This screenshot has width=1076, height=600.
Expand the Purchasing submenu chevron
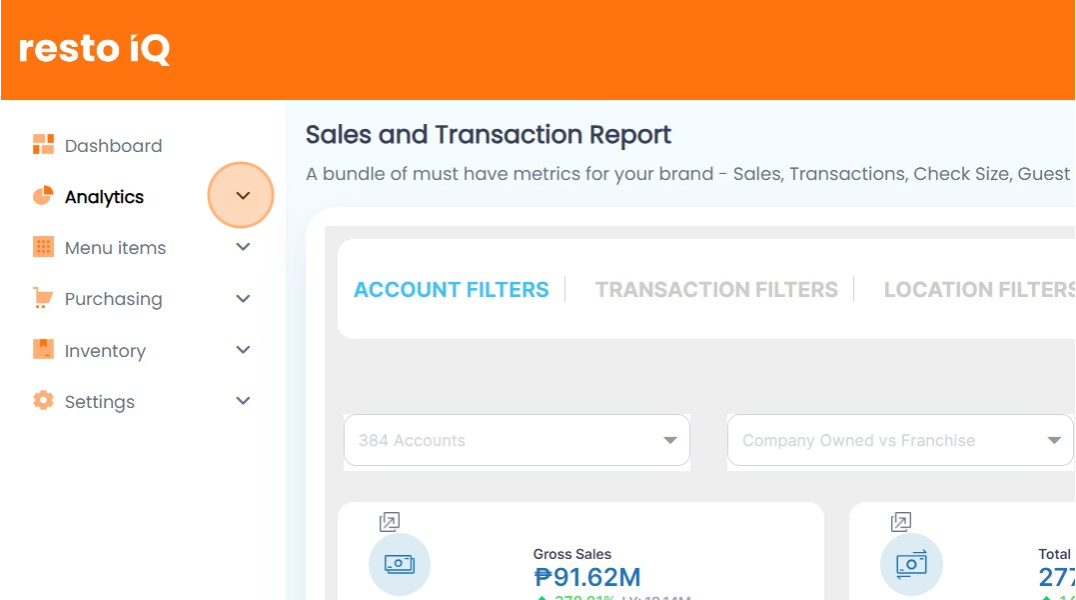click(242, 298)
